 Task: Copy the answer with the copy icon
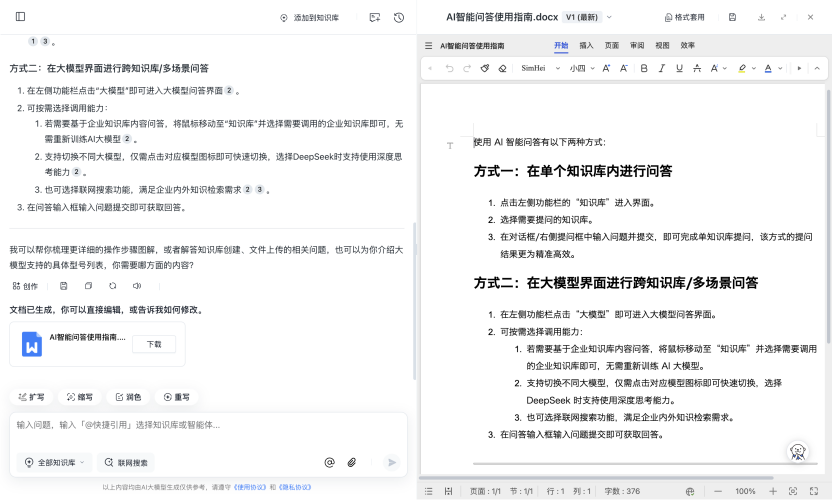(88, 286)
